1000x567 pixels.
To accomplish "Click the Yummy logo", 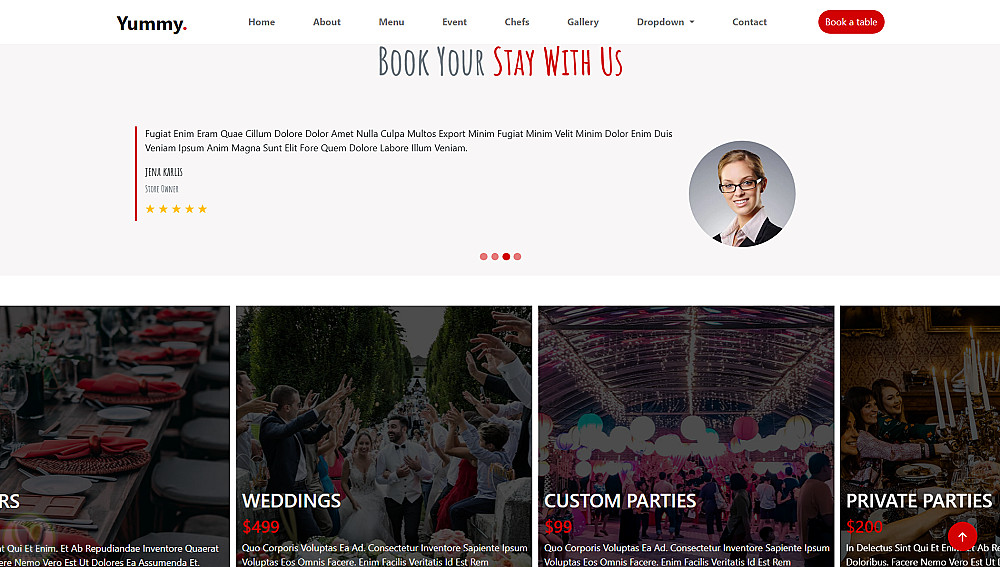I will pos(151,24).
